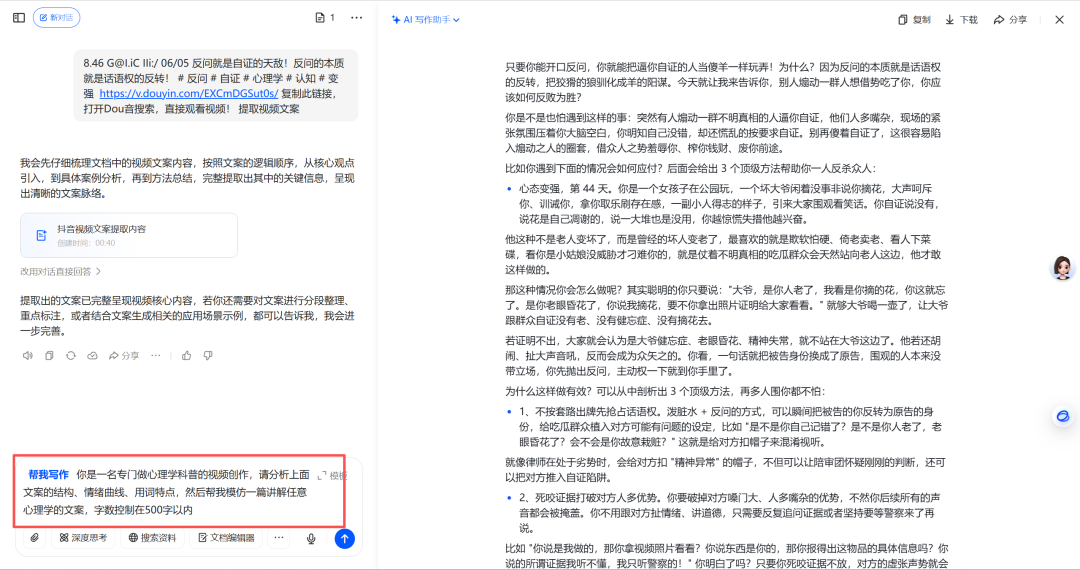Image resolution: width=1080 pixels, height=570 pixels.
Task: Click 下载 to download the document
Action: tap(961, 19)
